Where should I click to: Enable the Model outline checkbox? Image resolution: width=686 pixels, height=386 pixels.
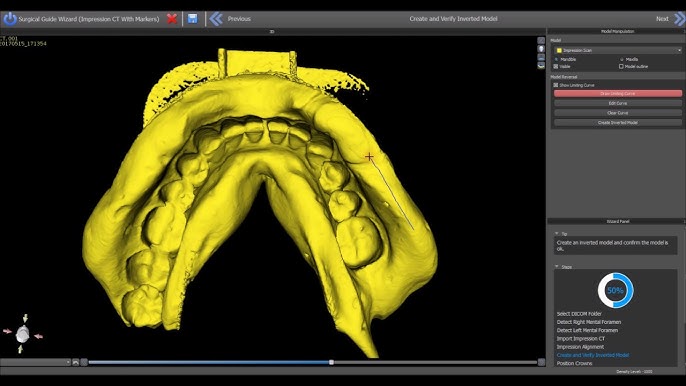pyautogui.click(x=621, y=67)
